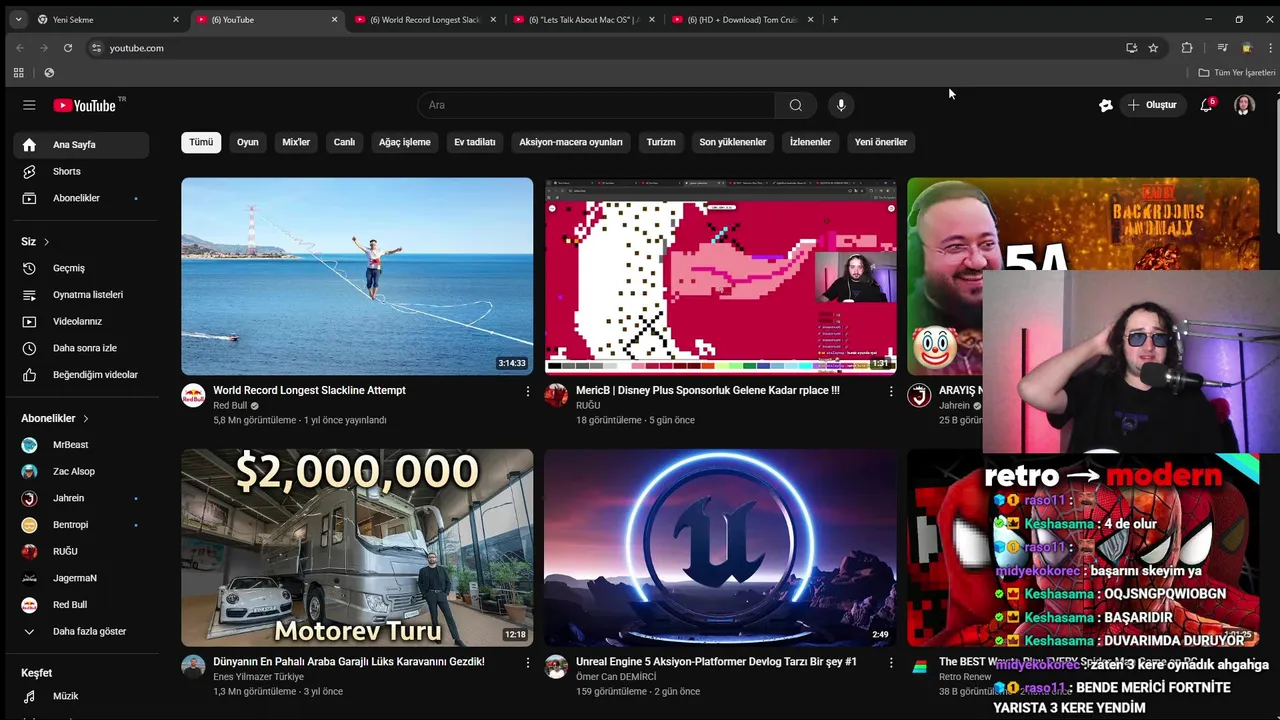
Task: Open the RUĞU subscription in sidebar
Action: point(81,551)
